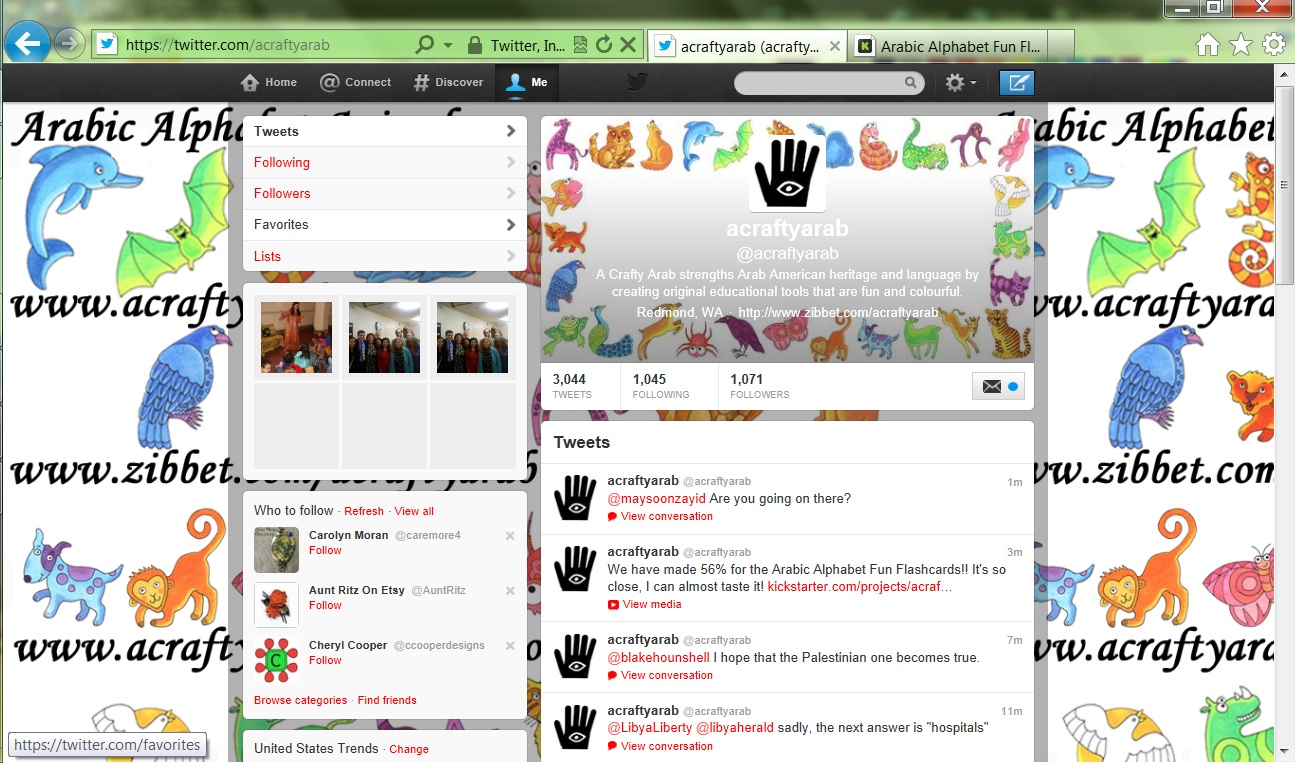Viewport: 1295px width, 763px height.
Task: Open browser tools gear icon
Action: [x=1274, y=44]
